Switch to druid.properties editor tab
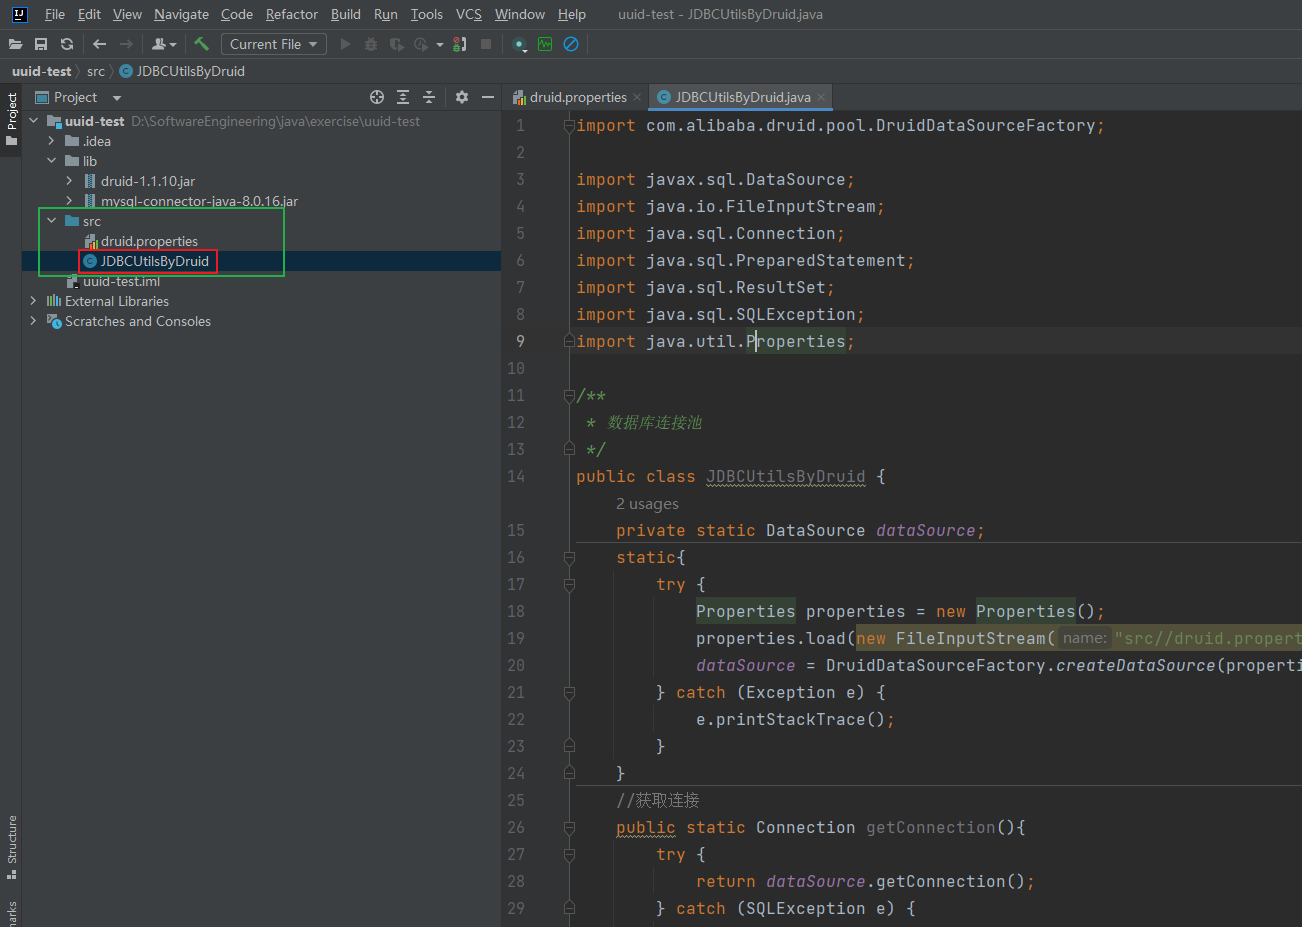 pos(577,97)
